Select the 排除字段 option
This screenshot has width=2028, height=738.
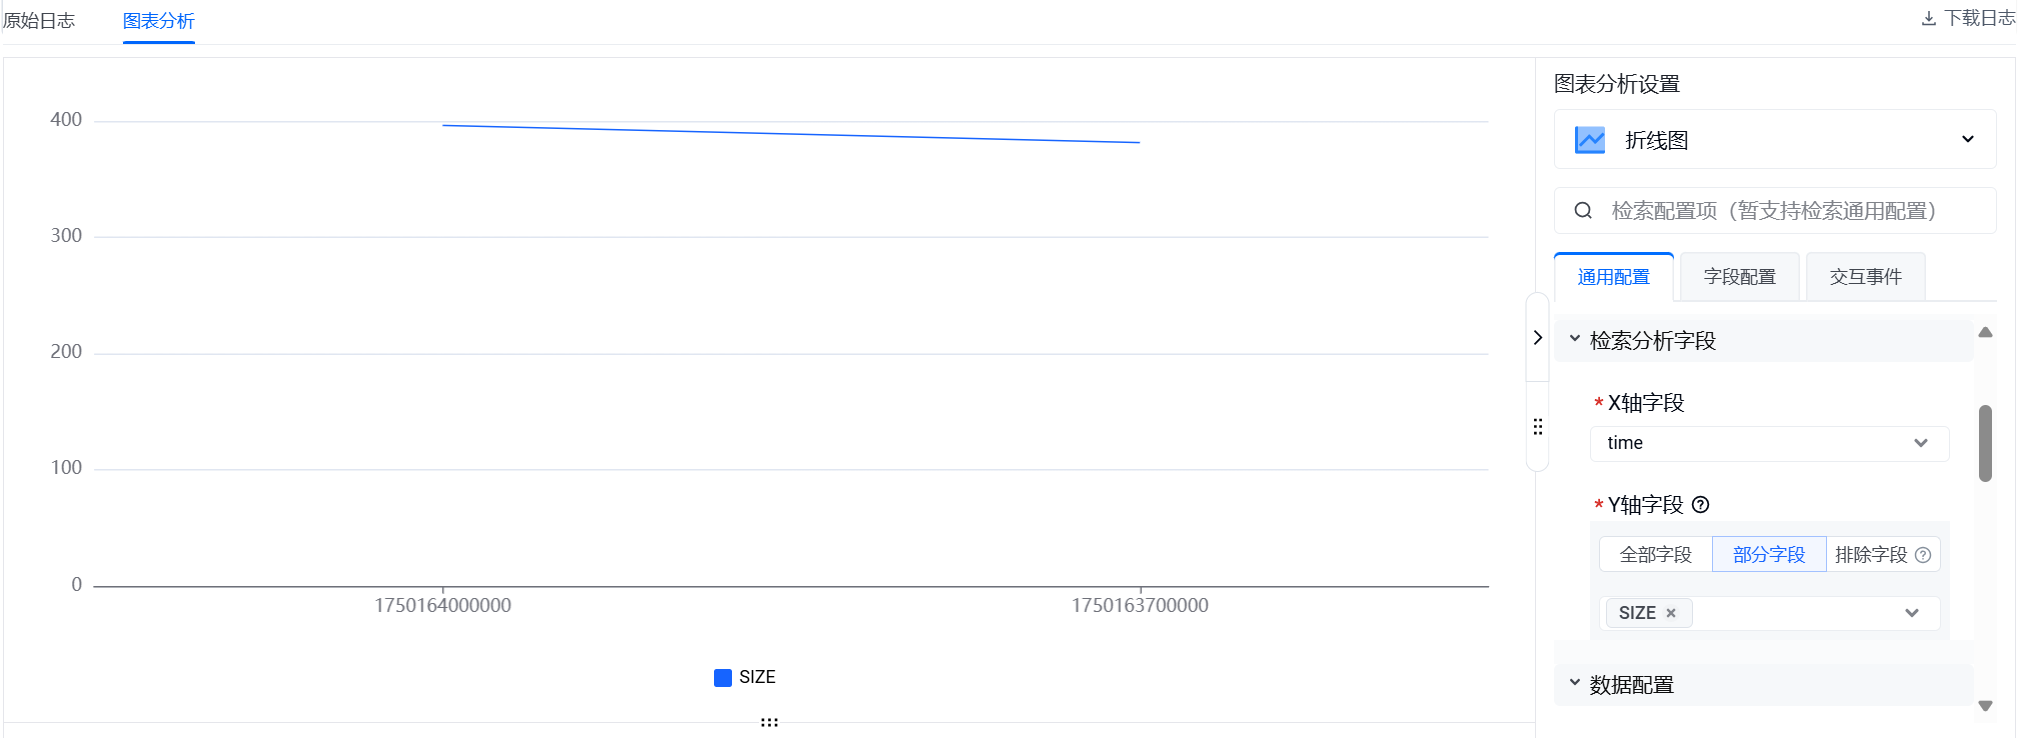(1871, 555)
